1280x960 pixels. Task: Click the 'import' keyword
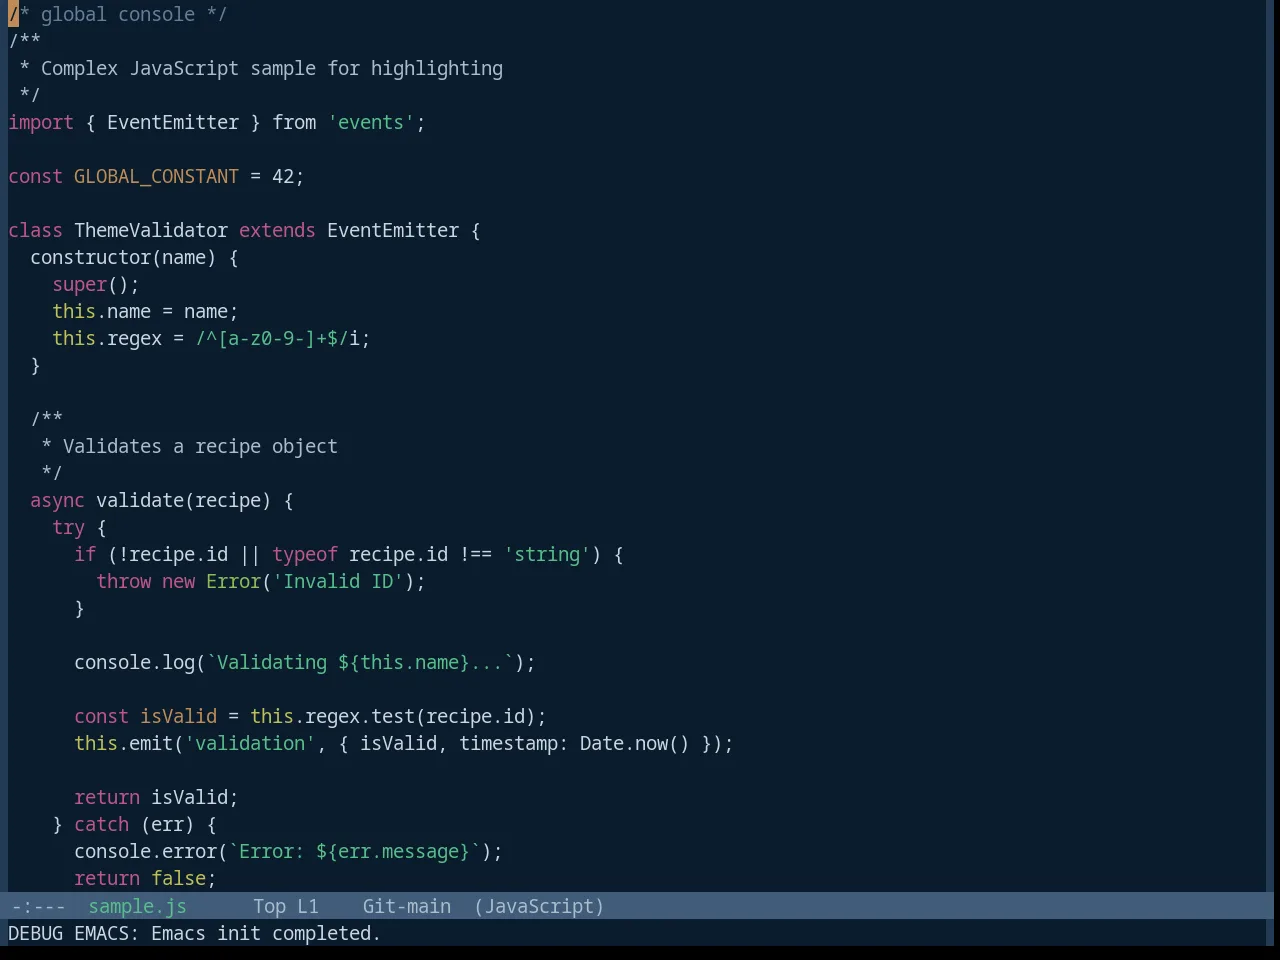pyautogui.click(x=41, y=122)
